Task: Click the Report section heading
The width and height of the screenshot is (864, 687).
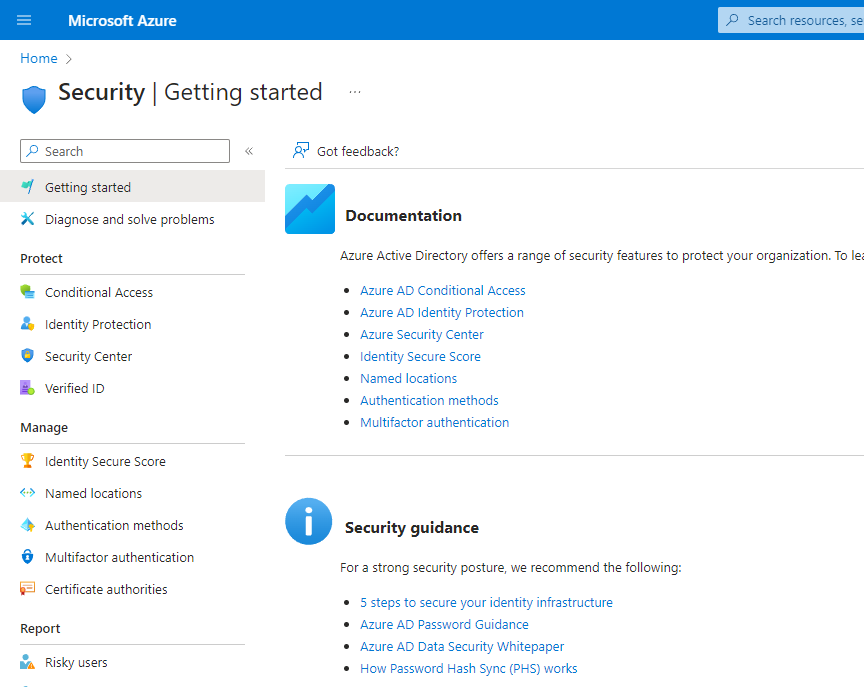Action: tap(40, 629)
